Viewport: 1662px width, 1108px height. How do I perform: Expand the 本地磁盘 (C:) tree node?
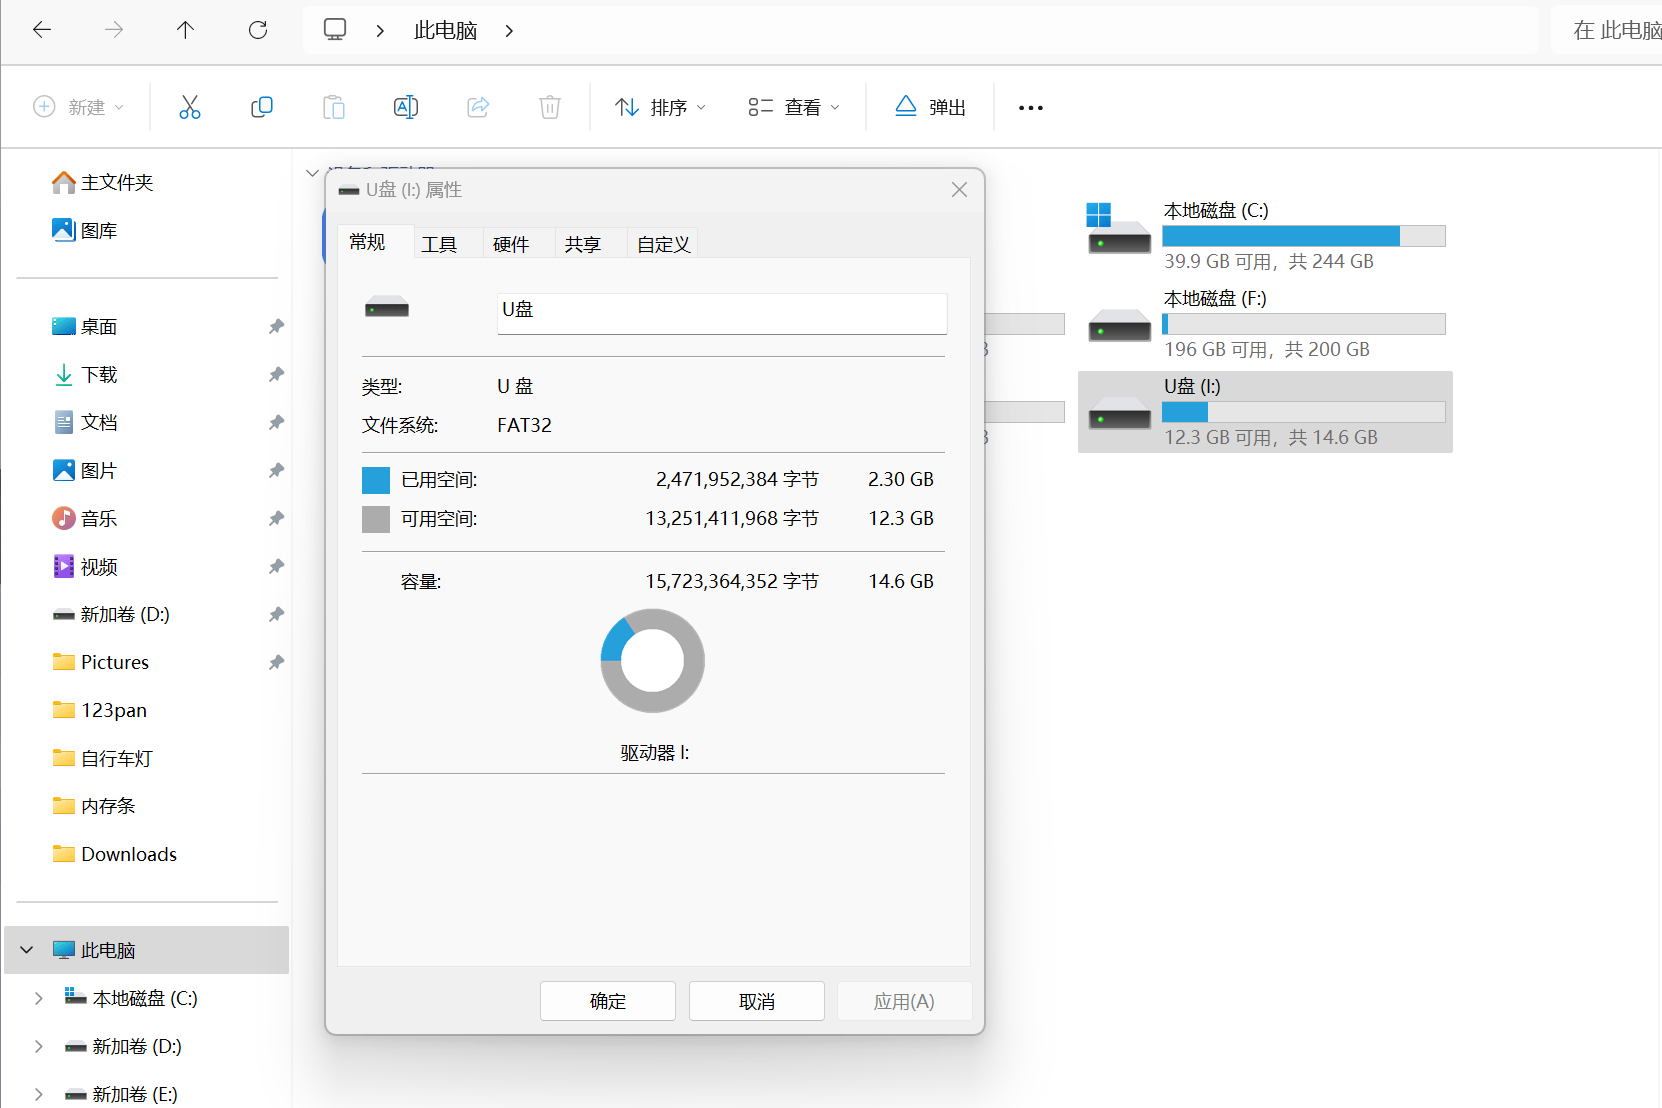tap(38, 998)
